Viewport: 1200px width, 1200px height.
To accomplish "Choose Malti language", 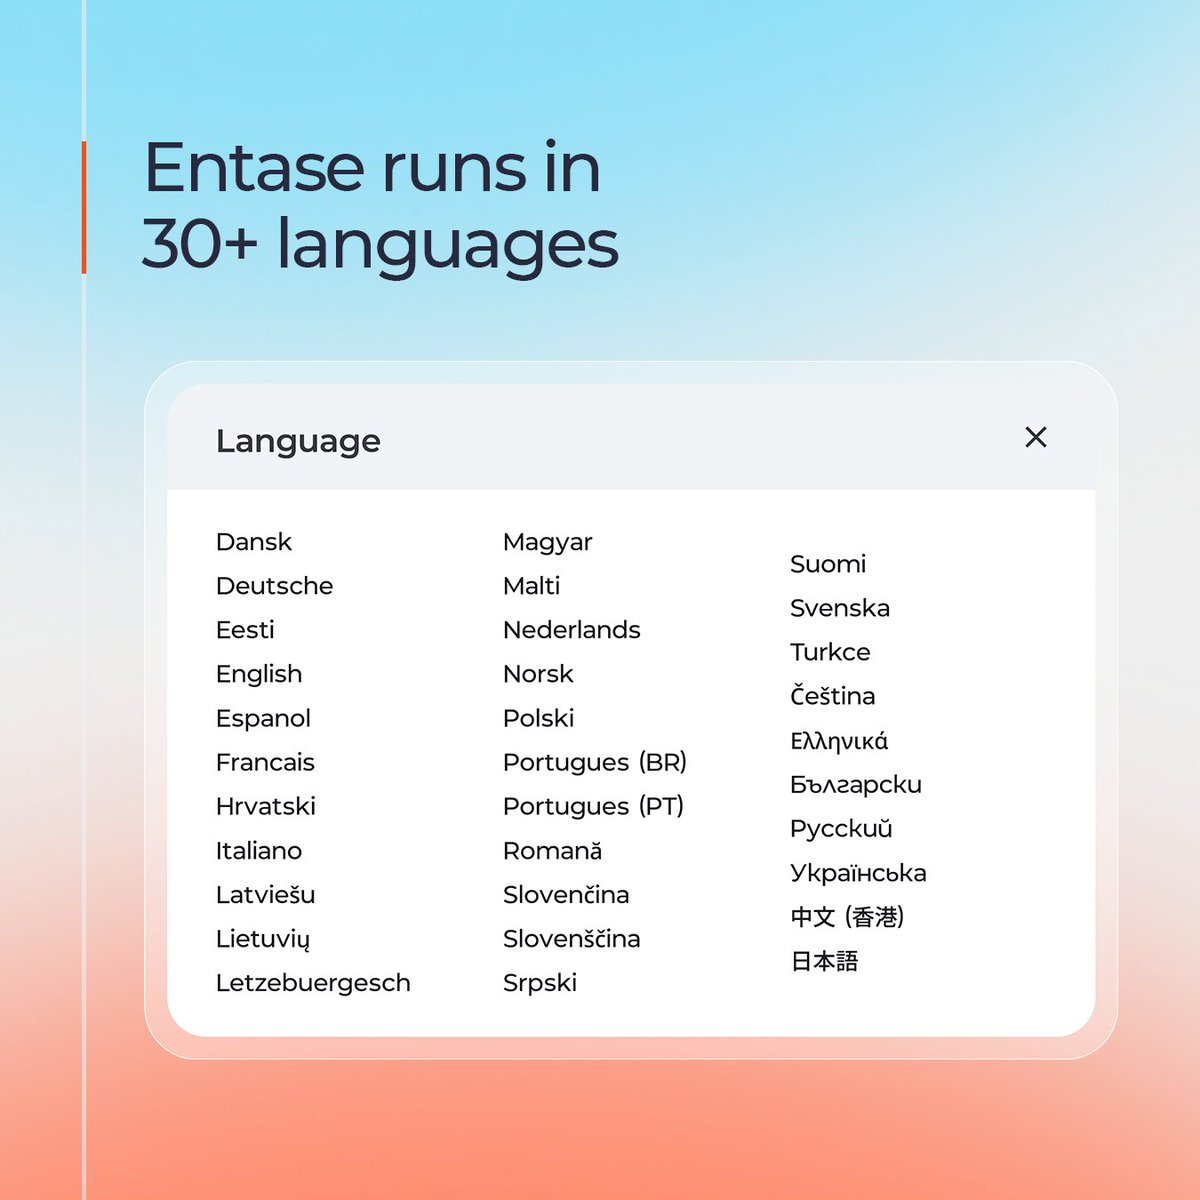I will 532,586.
